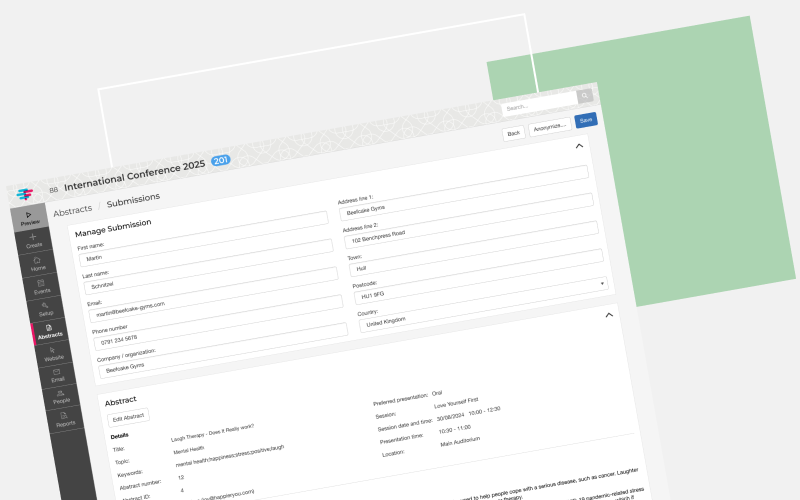Open the Events sidebar icon
The image size is (800, 500).
point(41,287)
